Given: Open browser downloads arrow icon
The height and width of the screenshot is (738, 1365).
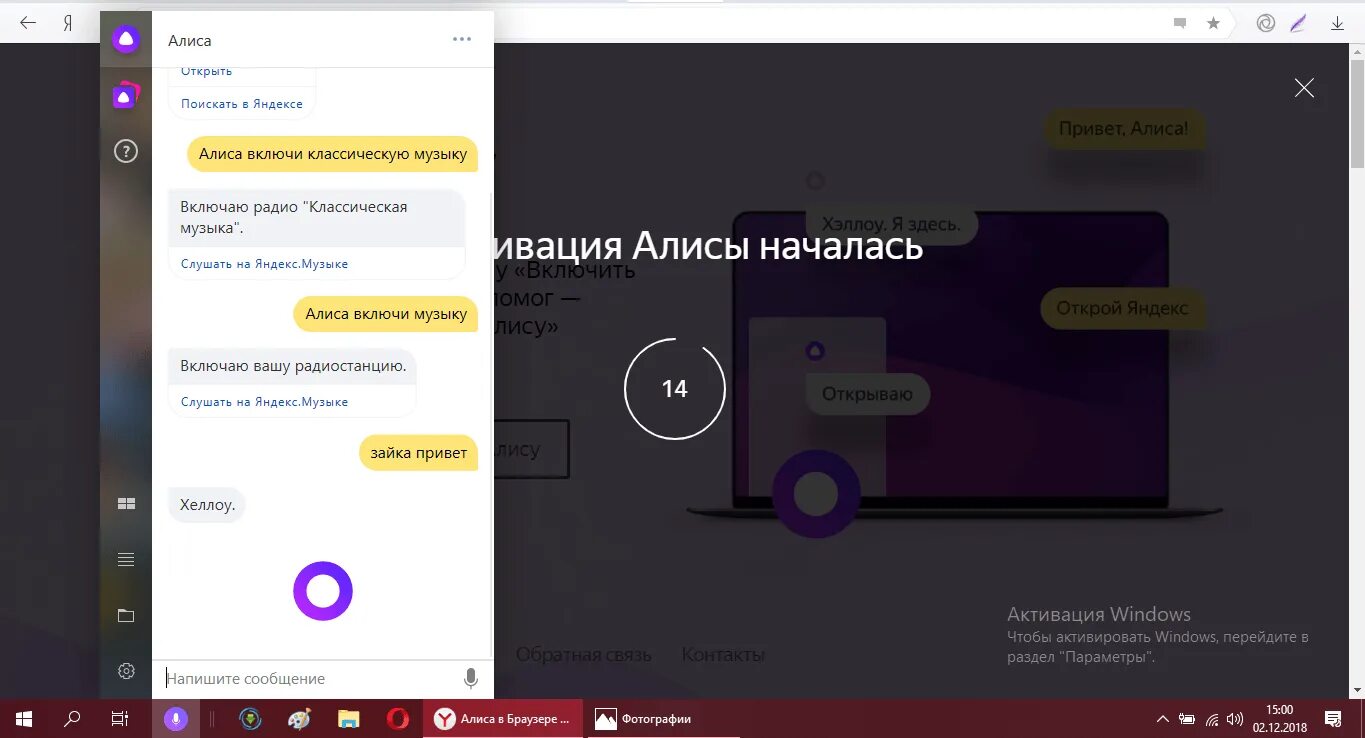Looking at the screenshot, I should point(1338,23).
